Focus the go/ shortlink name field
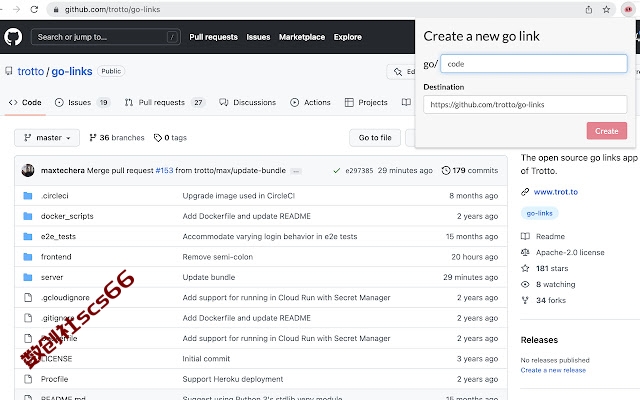The width and height of the screenshot is (640, 400). (x=534, y=64)
